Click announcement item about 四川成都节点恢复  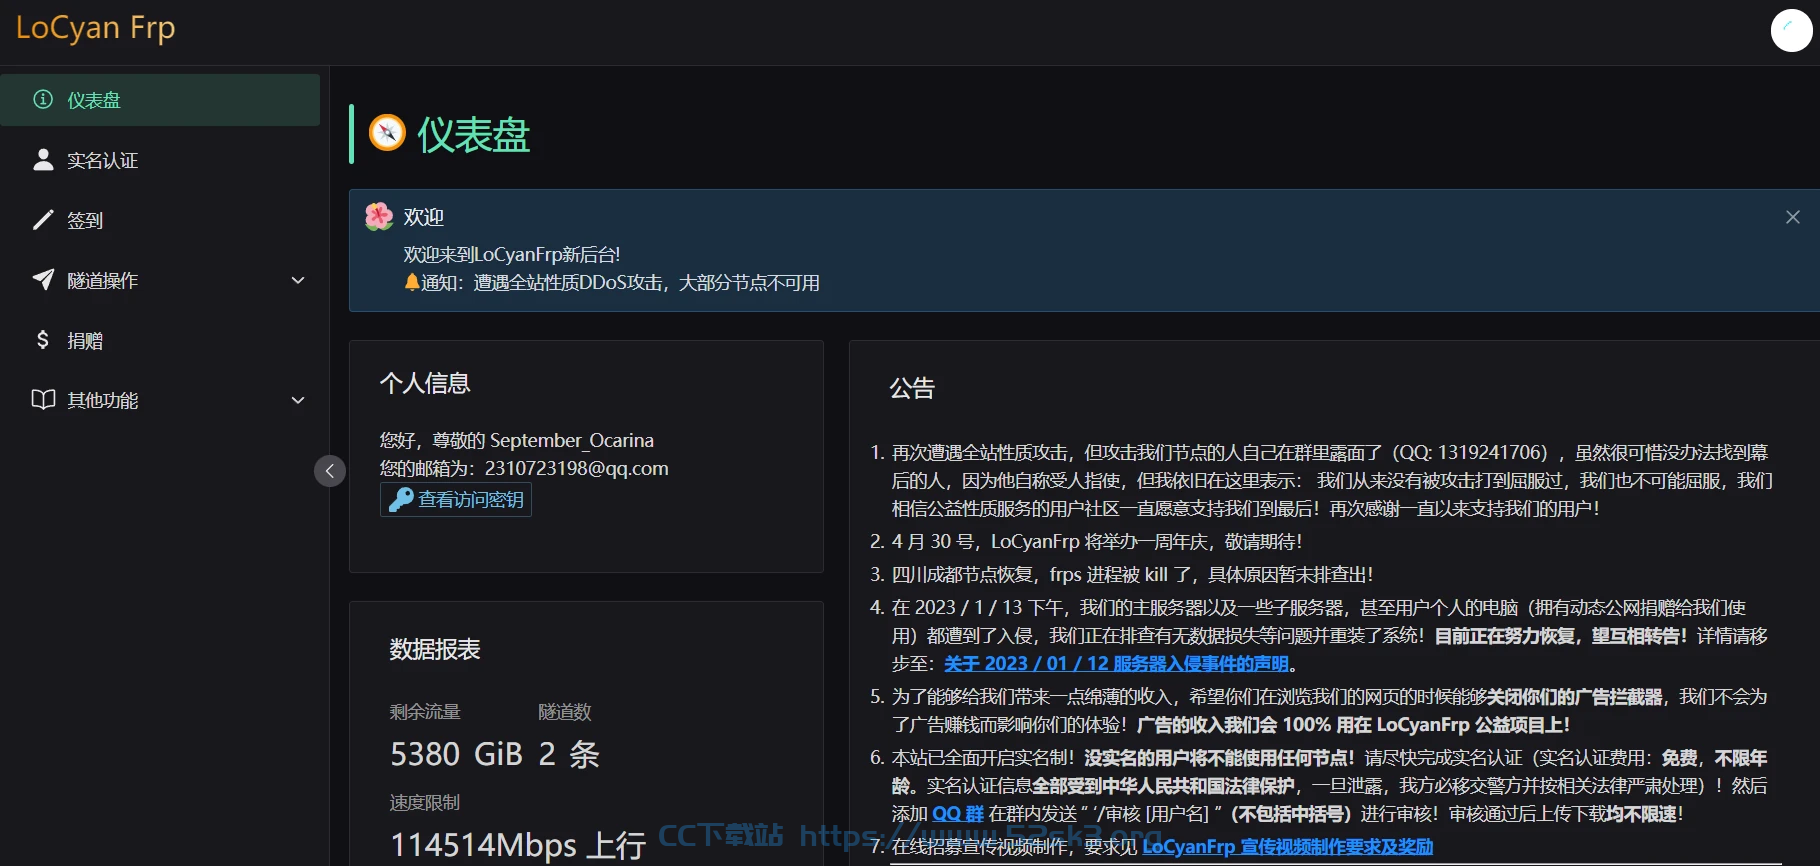pyautogui.click(x=1132, y=575)
